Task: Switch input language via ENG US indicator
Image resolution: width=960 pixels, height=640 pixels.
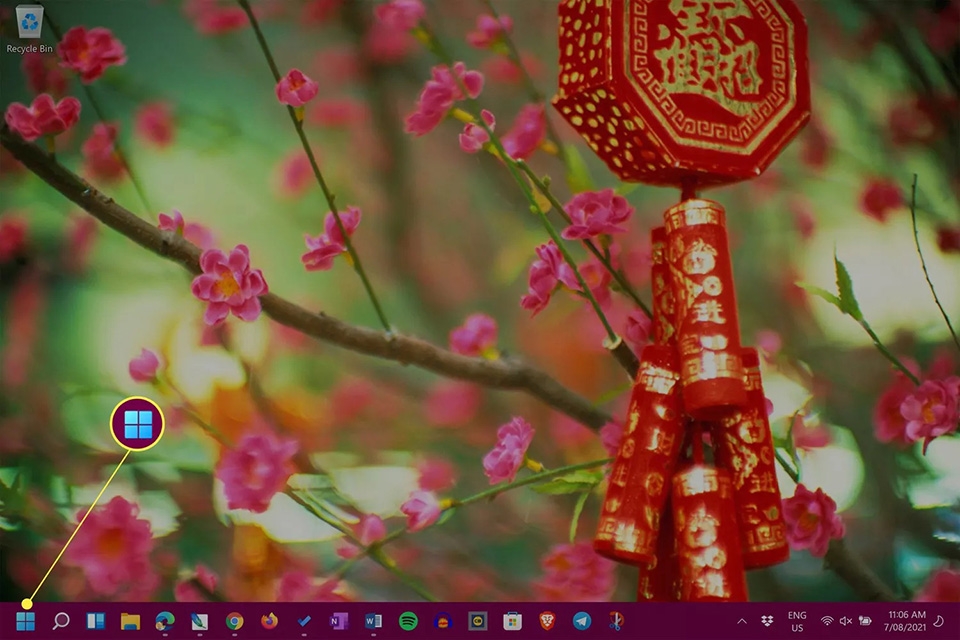Action: pyautogui.click(x=796, y=622)
